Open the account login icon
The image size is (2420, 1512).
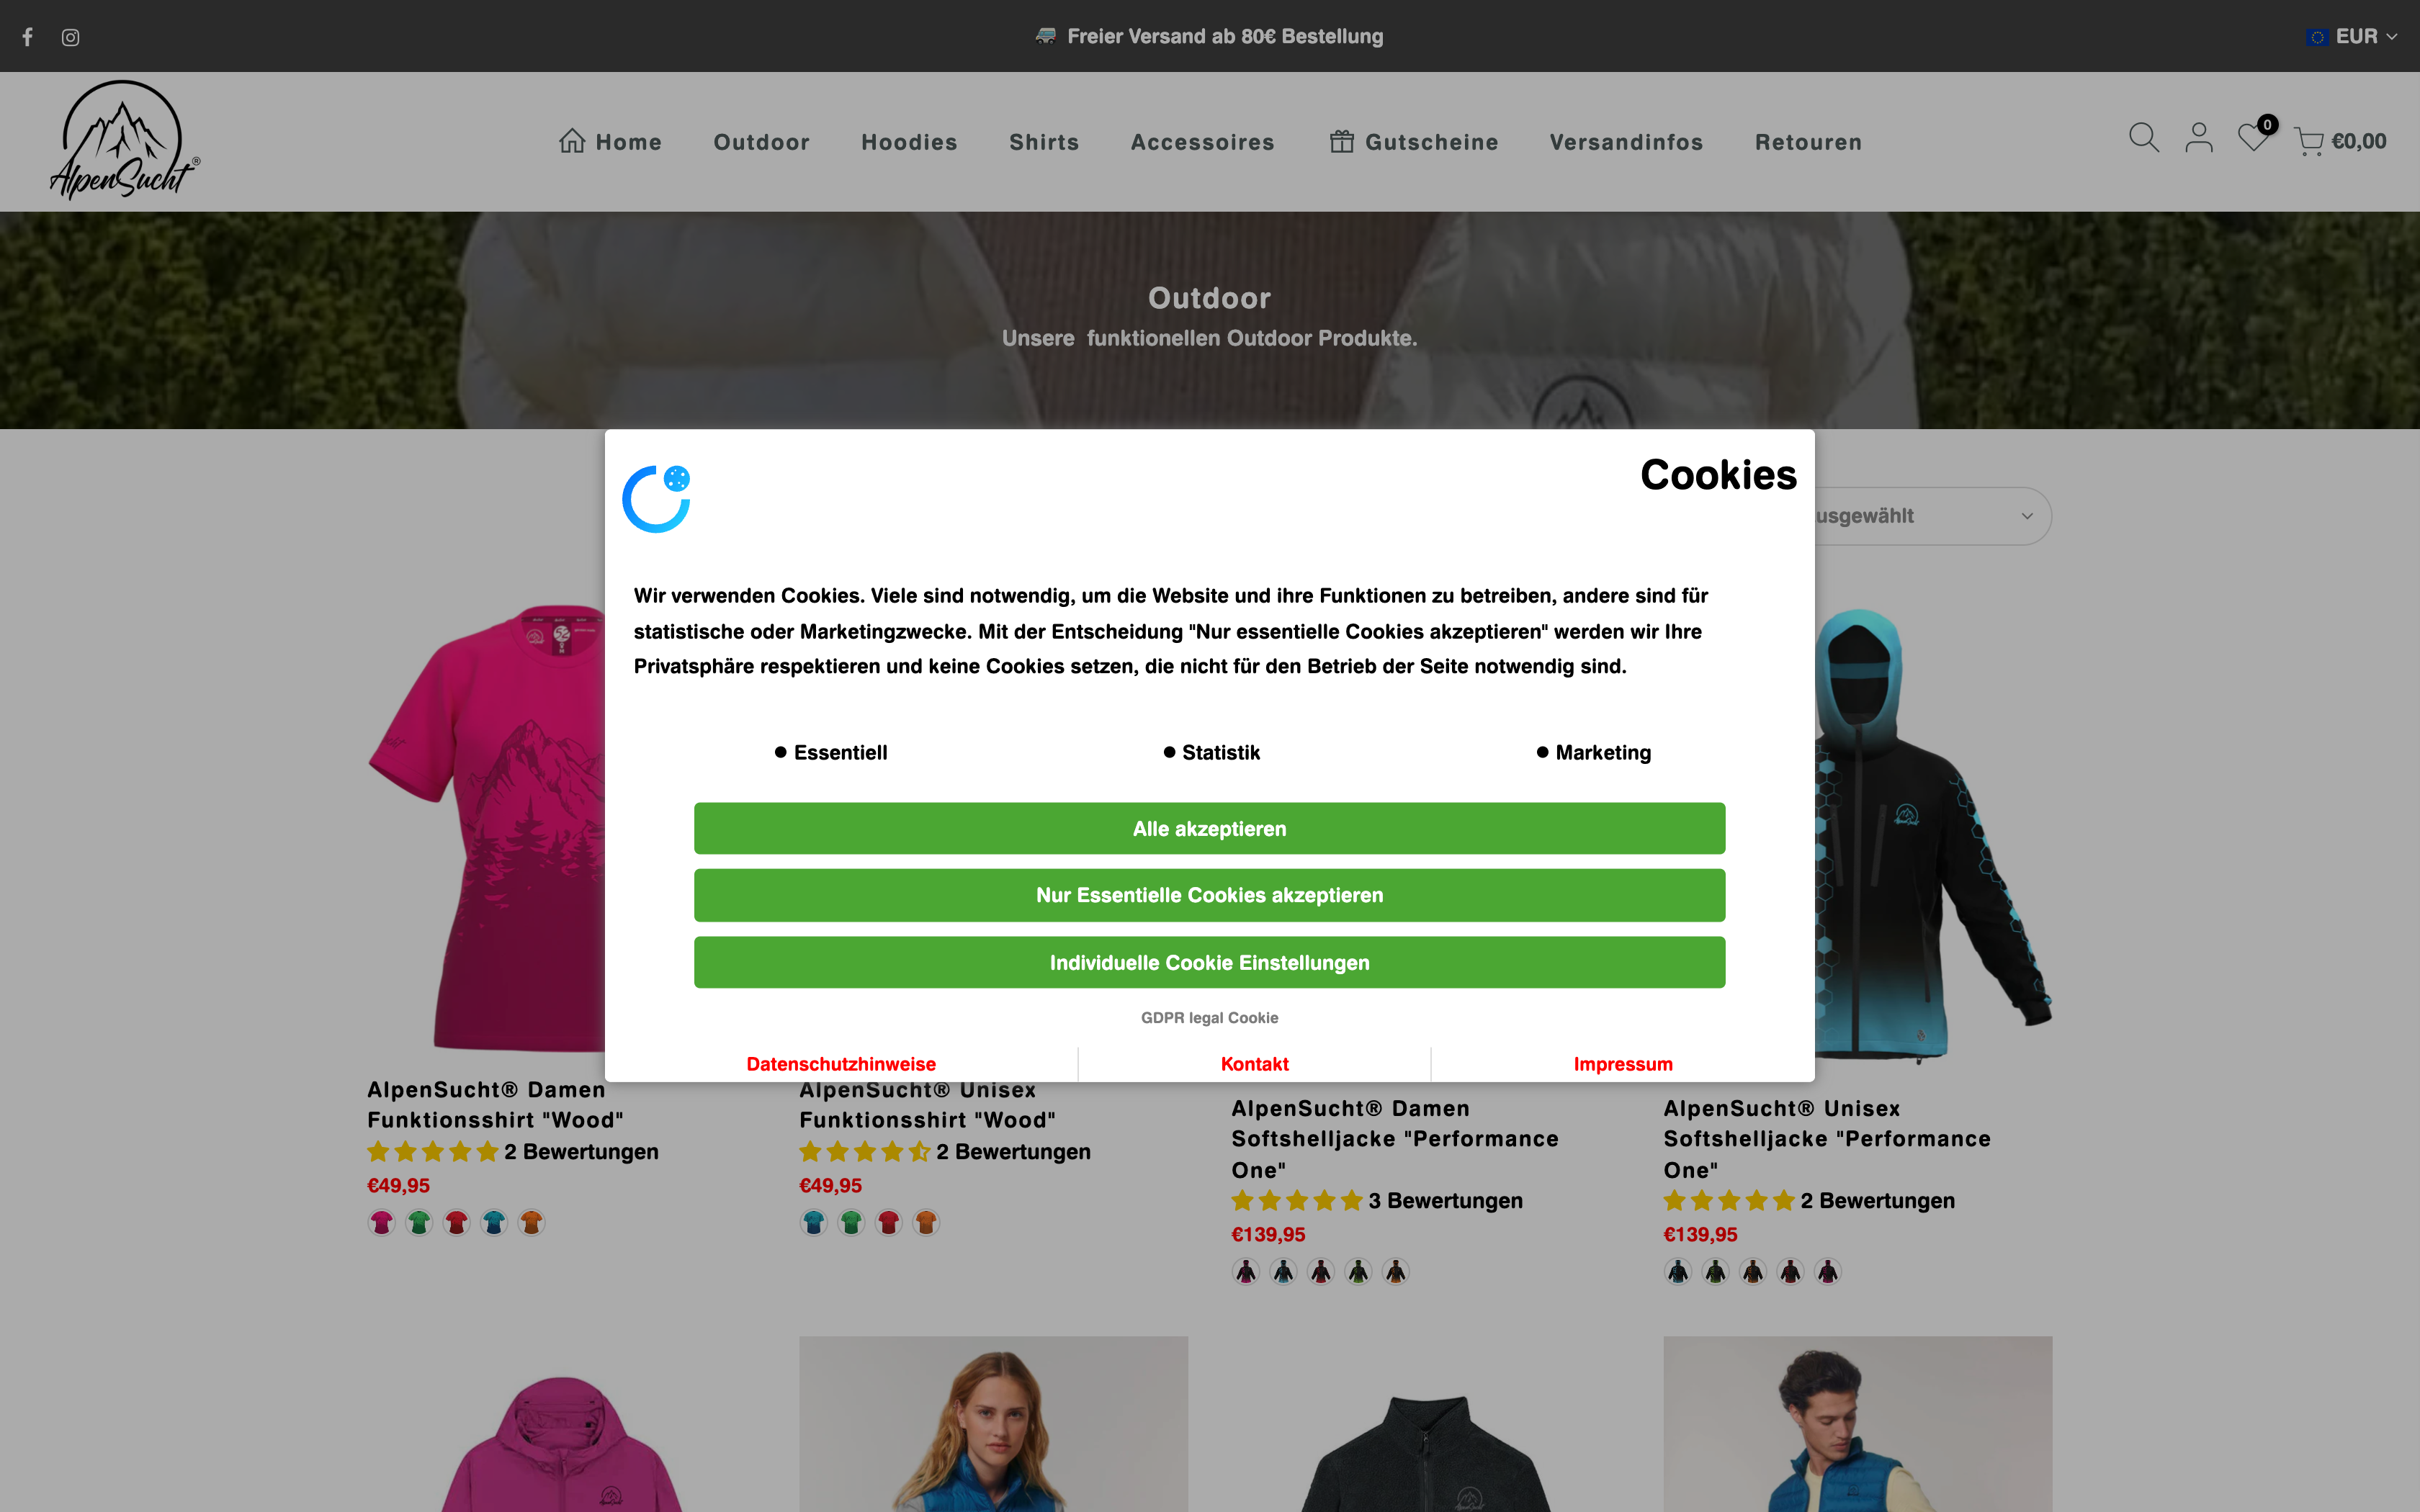[x=2198, y=139]
